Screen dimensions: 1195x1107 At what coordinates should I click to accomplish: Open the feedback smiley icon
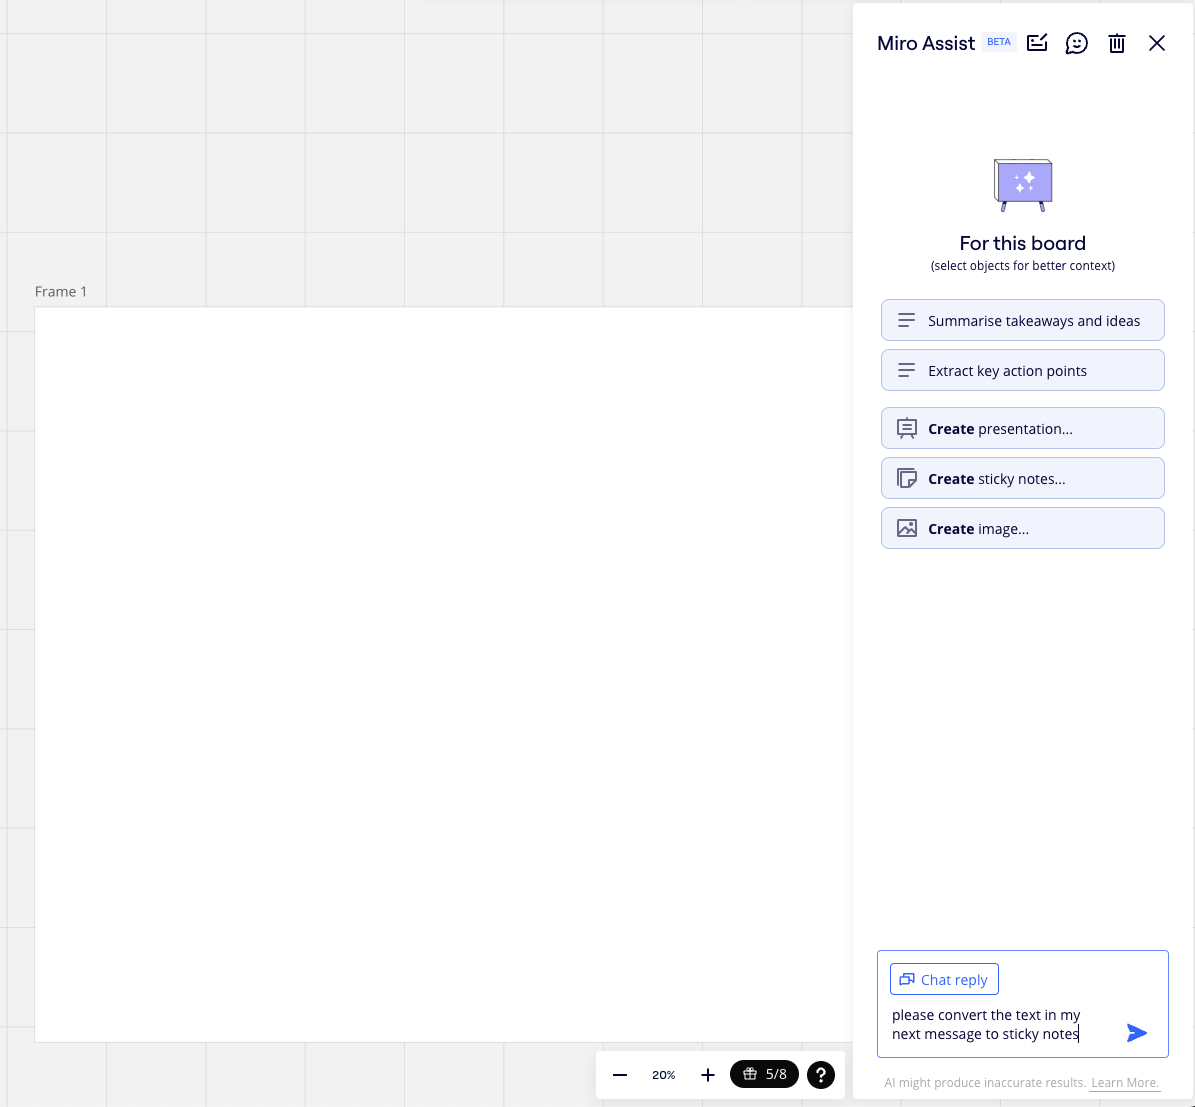point(1077,43)
